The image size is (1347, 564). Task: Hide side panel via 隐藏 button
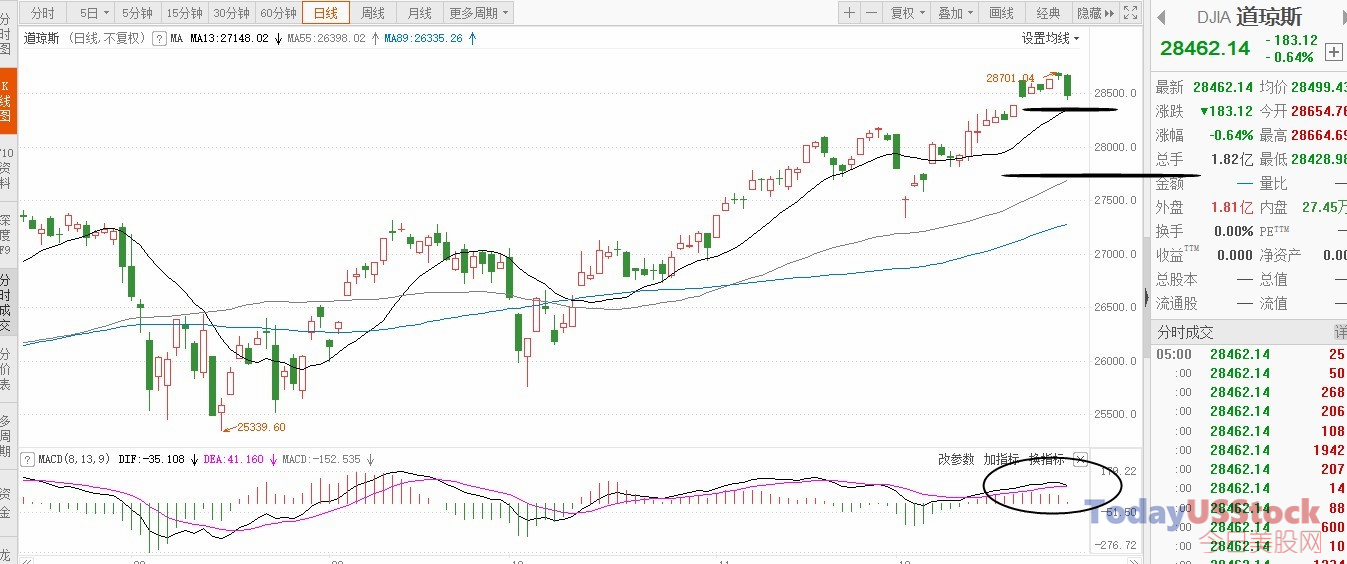(1094, 13)
